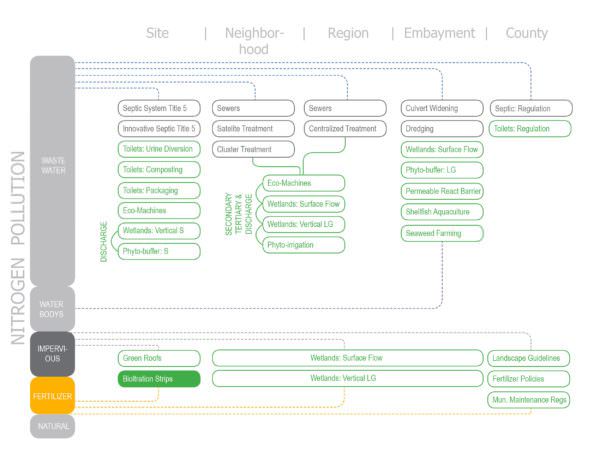Select the Dredging box

443,129
